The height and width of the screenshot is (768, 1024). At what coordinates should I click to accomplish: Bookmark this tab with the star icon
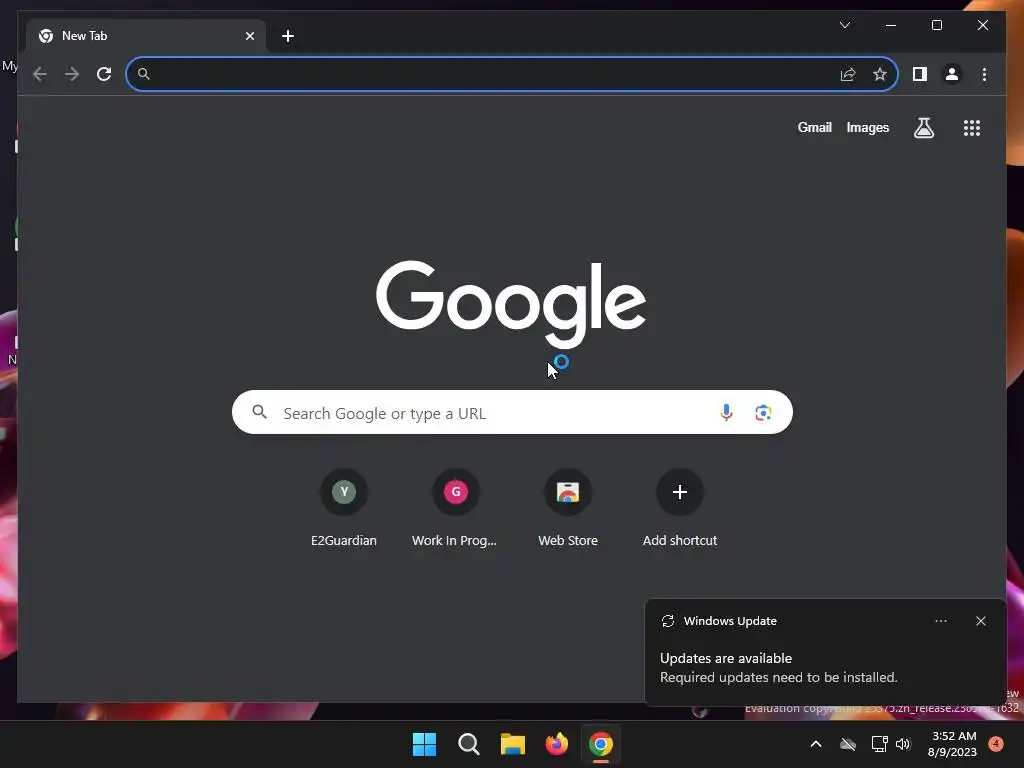pos(880,74)
